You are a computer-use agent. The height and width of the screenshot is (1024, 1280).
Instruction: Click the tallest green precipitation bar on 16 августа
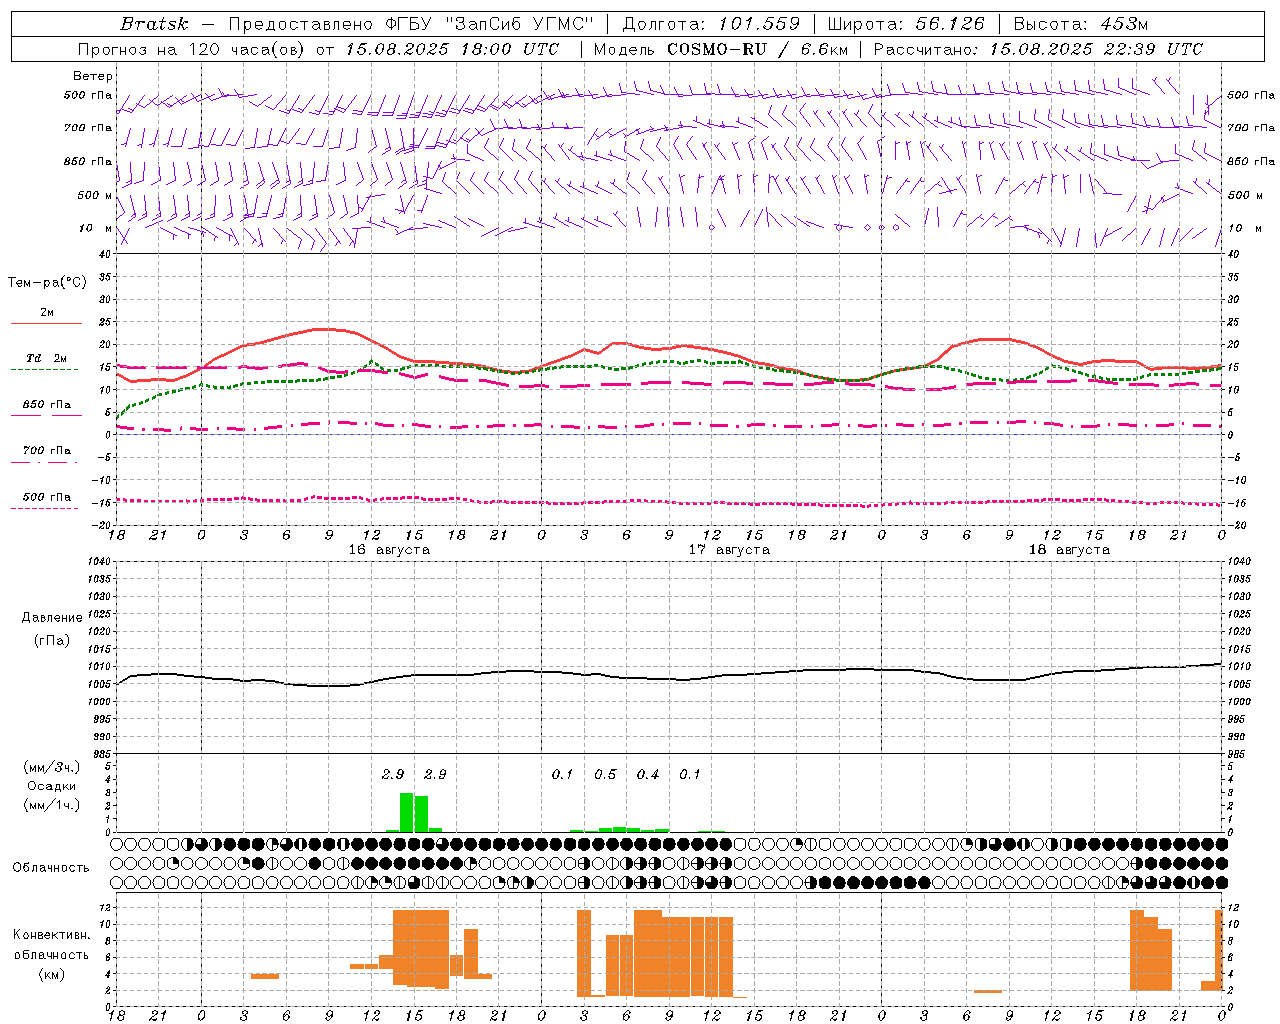pyautogui.click(x=406, y=812)
